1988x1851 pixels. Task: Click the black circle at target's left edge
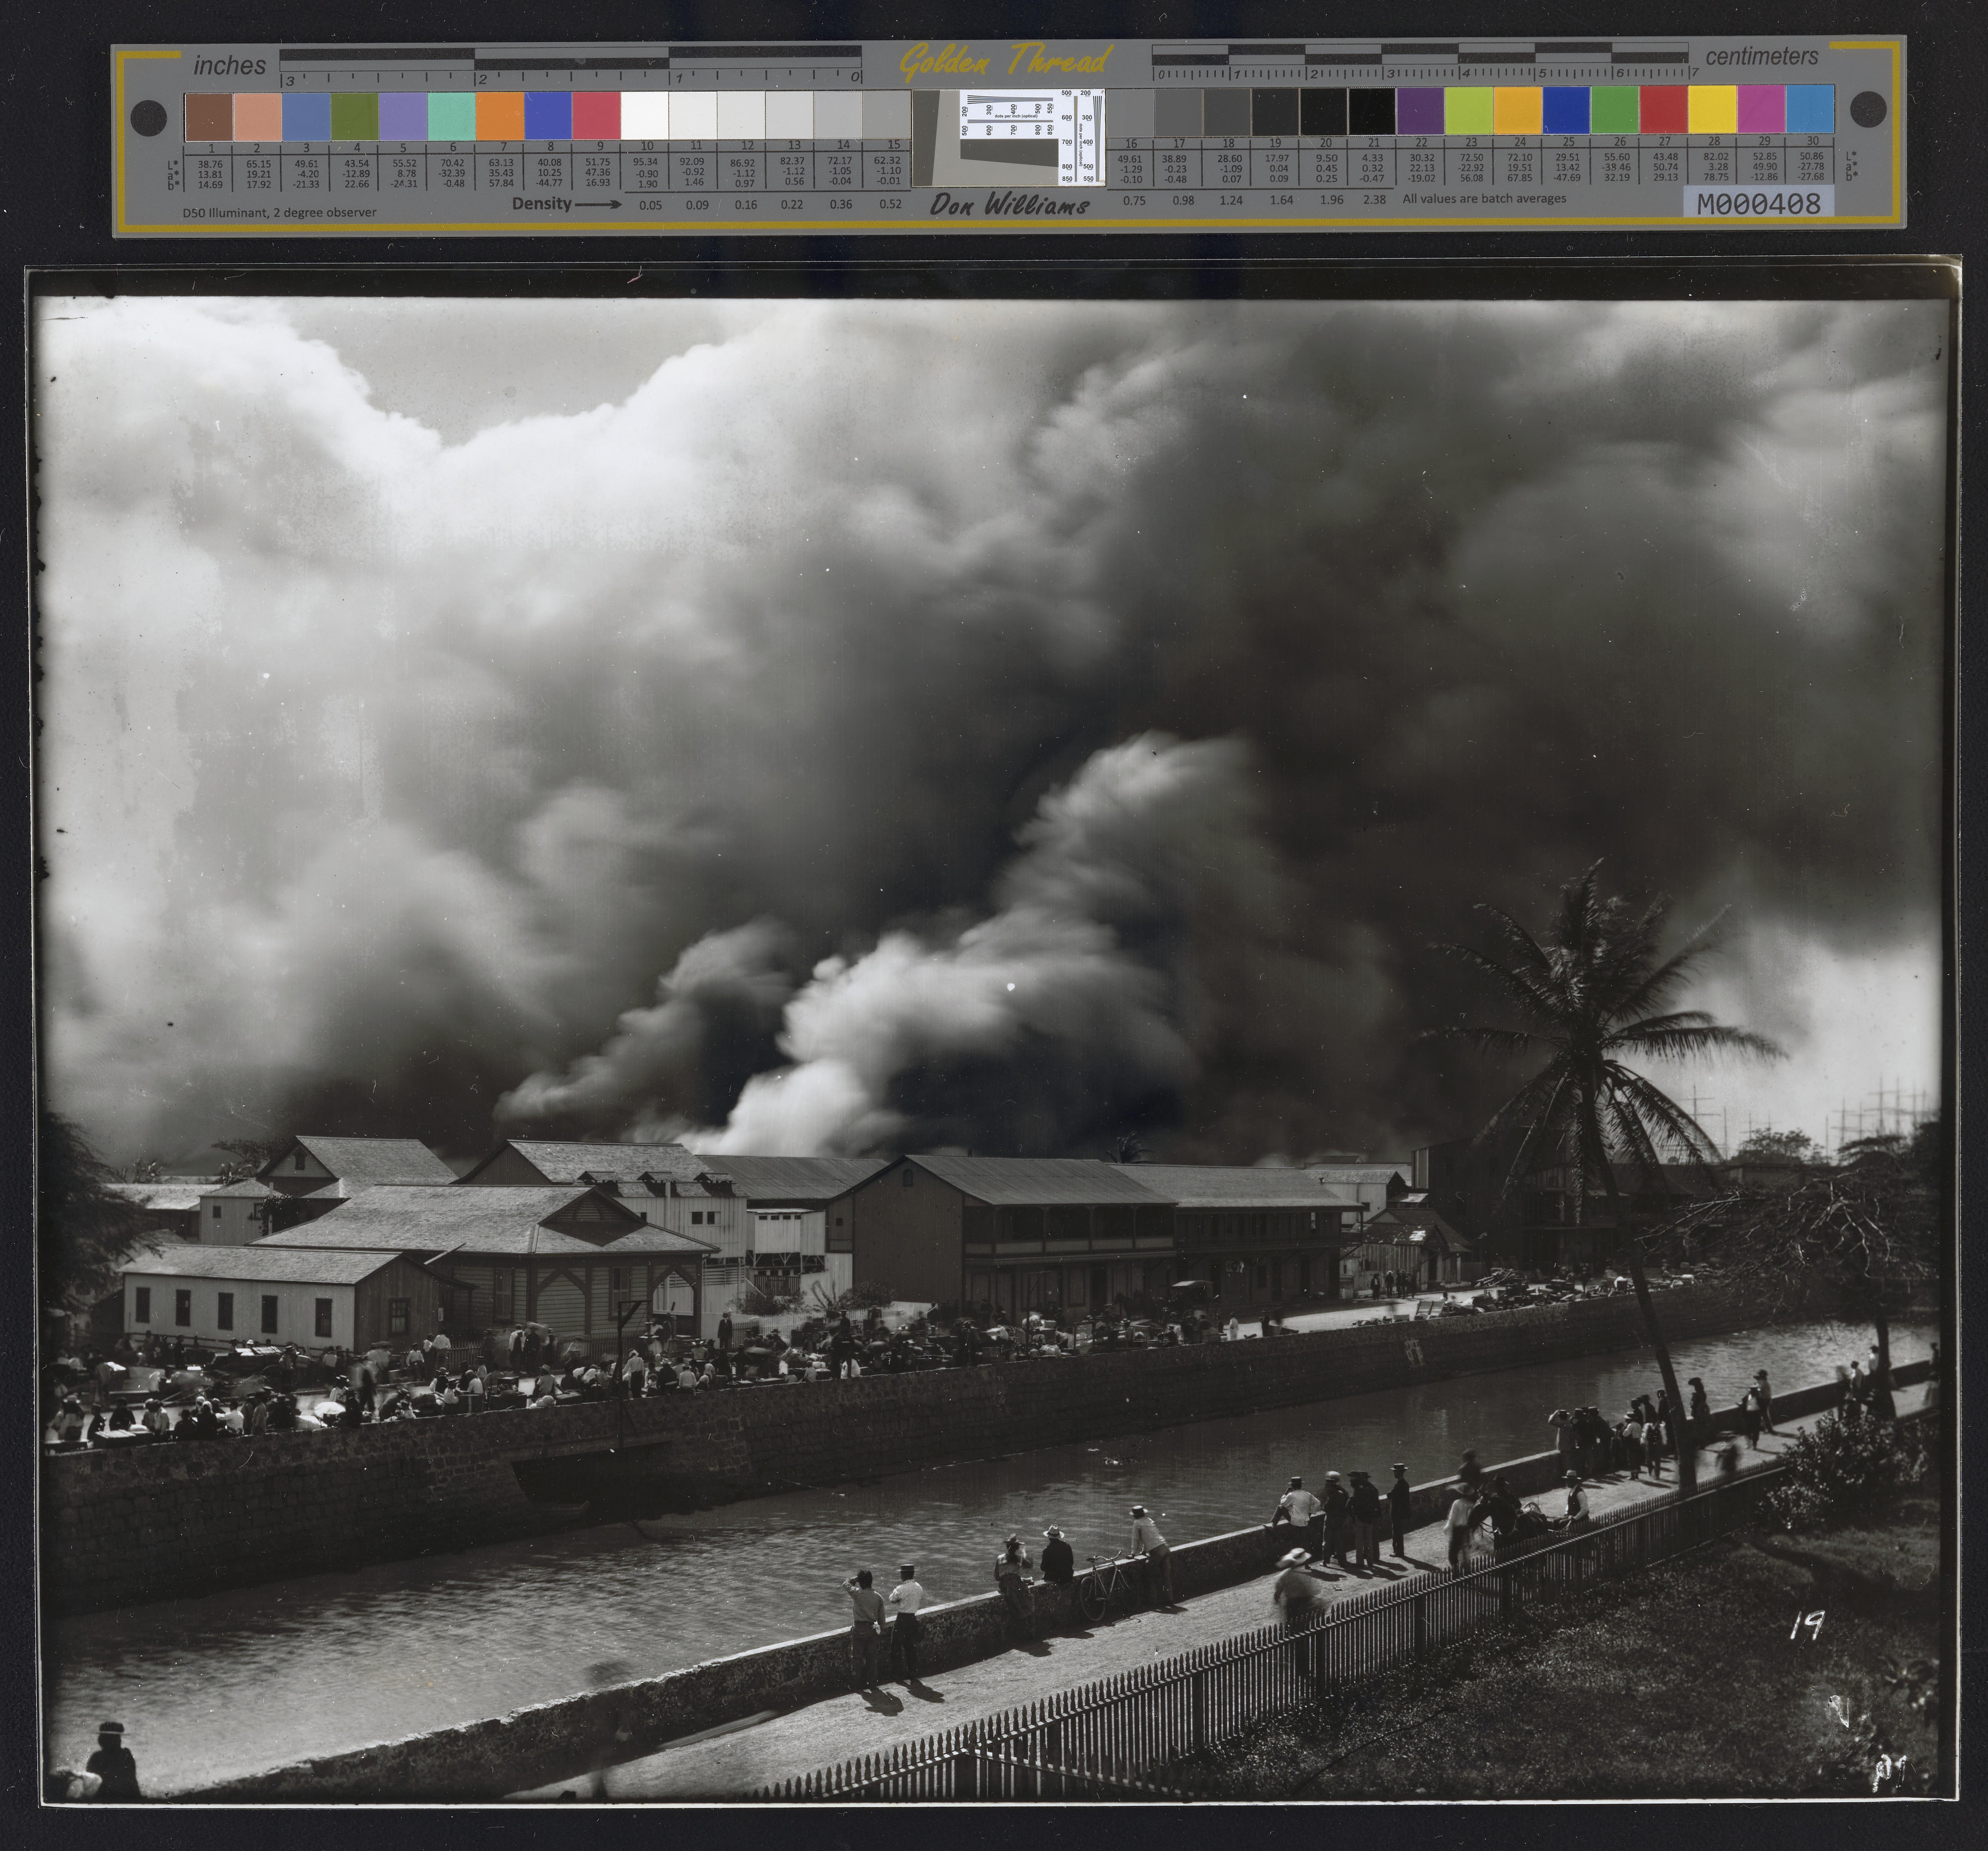[x=149, y=118]
